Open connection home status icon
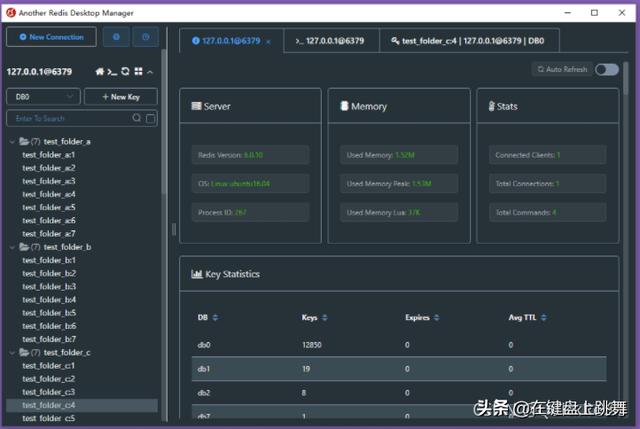The image size is (640, 429). 100,71
